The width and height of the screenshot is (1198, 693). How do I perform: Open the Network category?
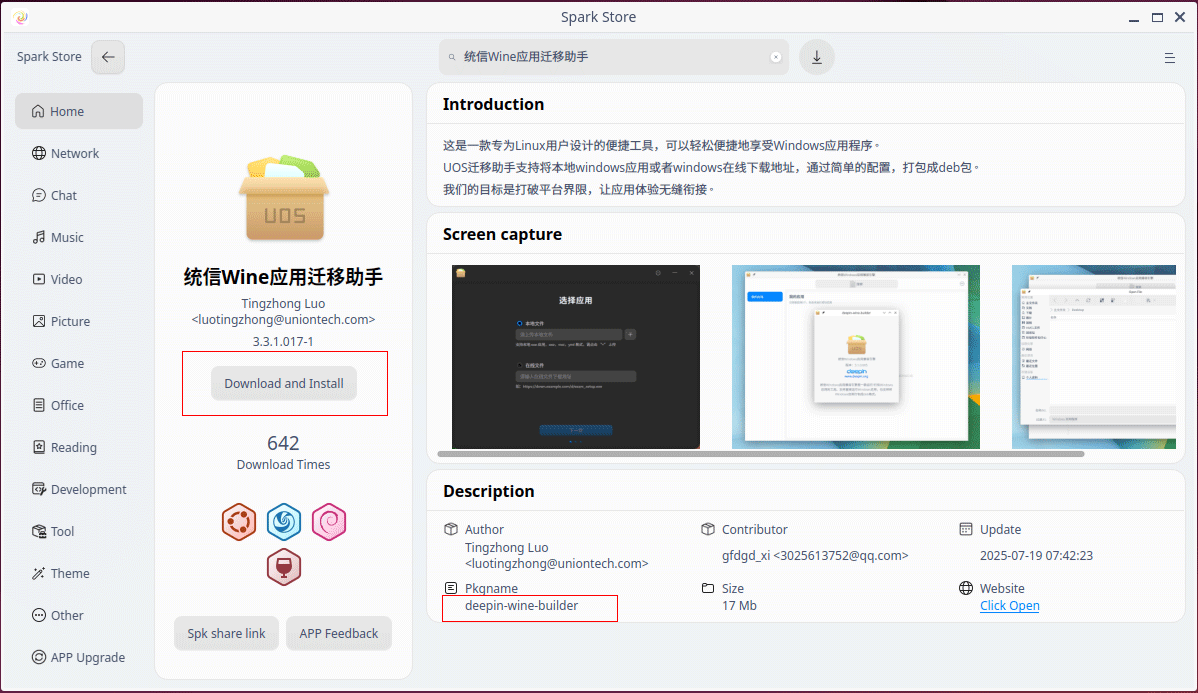click(x=79, y=154)
